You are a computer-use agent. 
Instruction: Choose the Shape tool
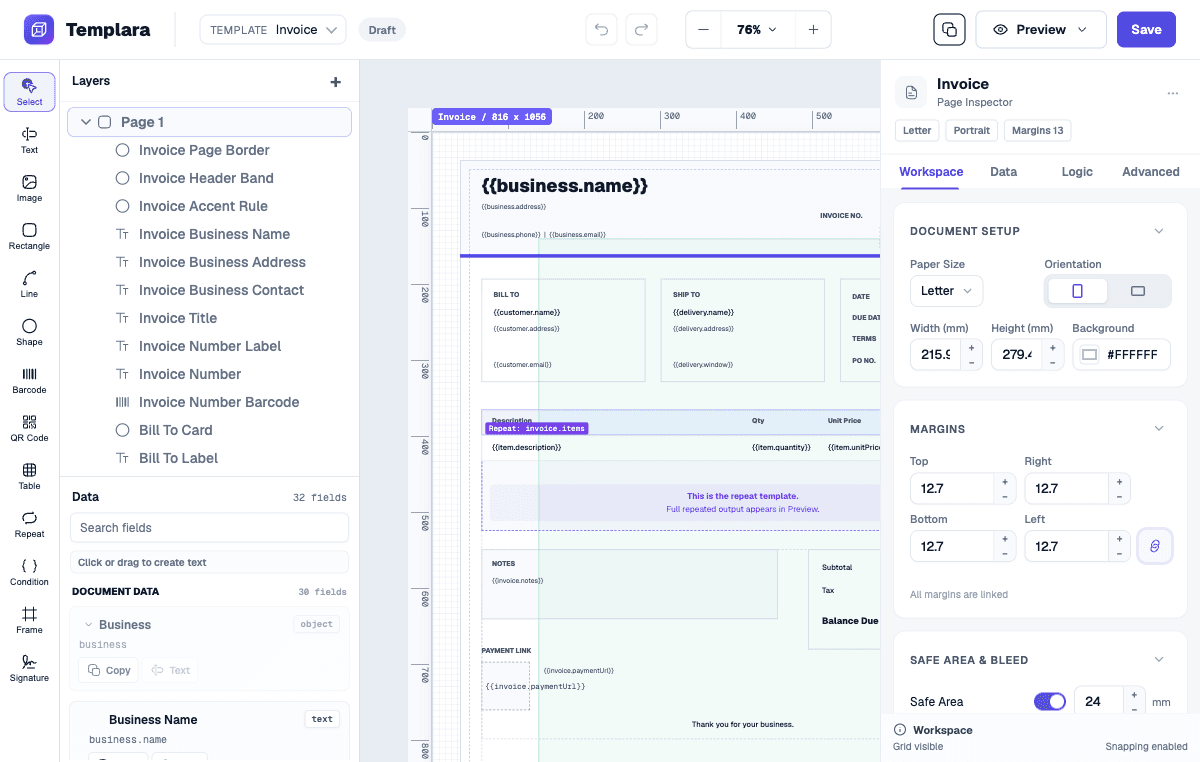[29, 332]
